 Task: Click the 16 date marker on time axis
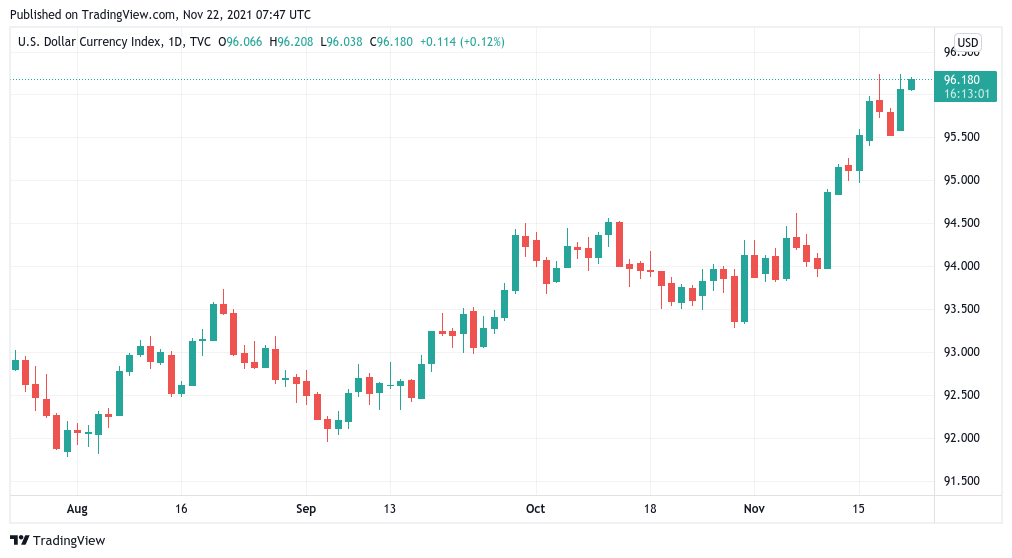tap(181, 509)
